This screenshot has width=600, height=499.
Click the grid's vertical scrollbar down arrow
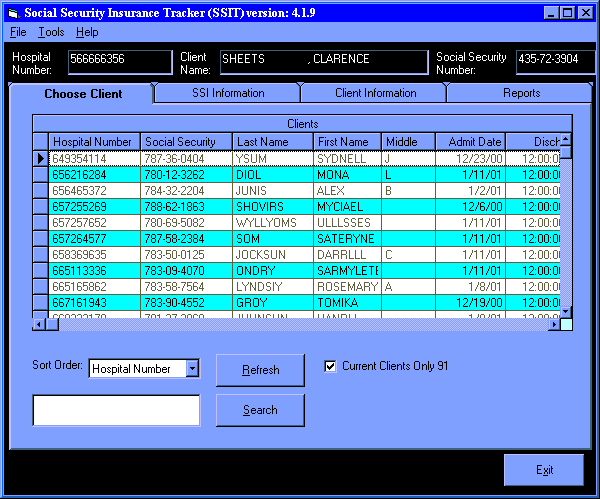point(566,312)
